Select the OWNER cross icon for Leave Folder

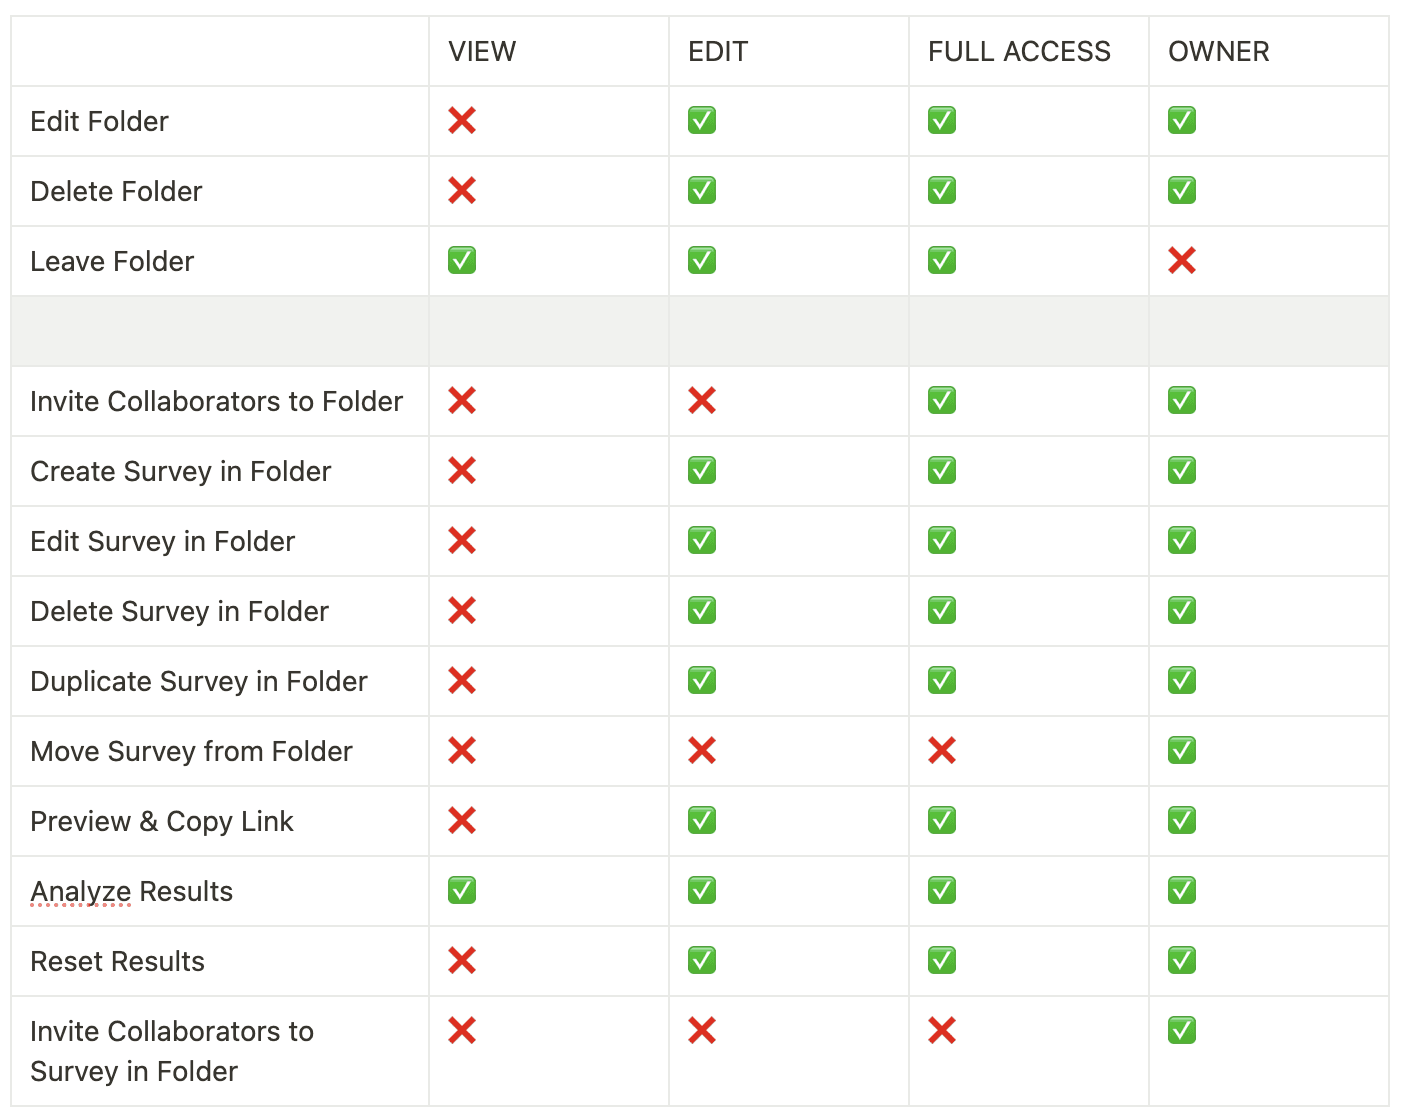pos(1181,260)
